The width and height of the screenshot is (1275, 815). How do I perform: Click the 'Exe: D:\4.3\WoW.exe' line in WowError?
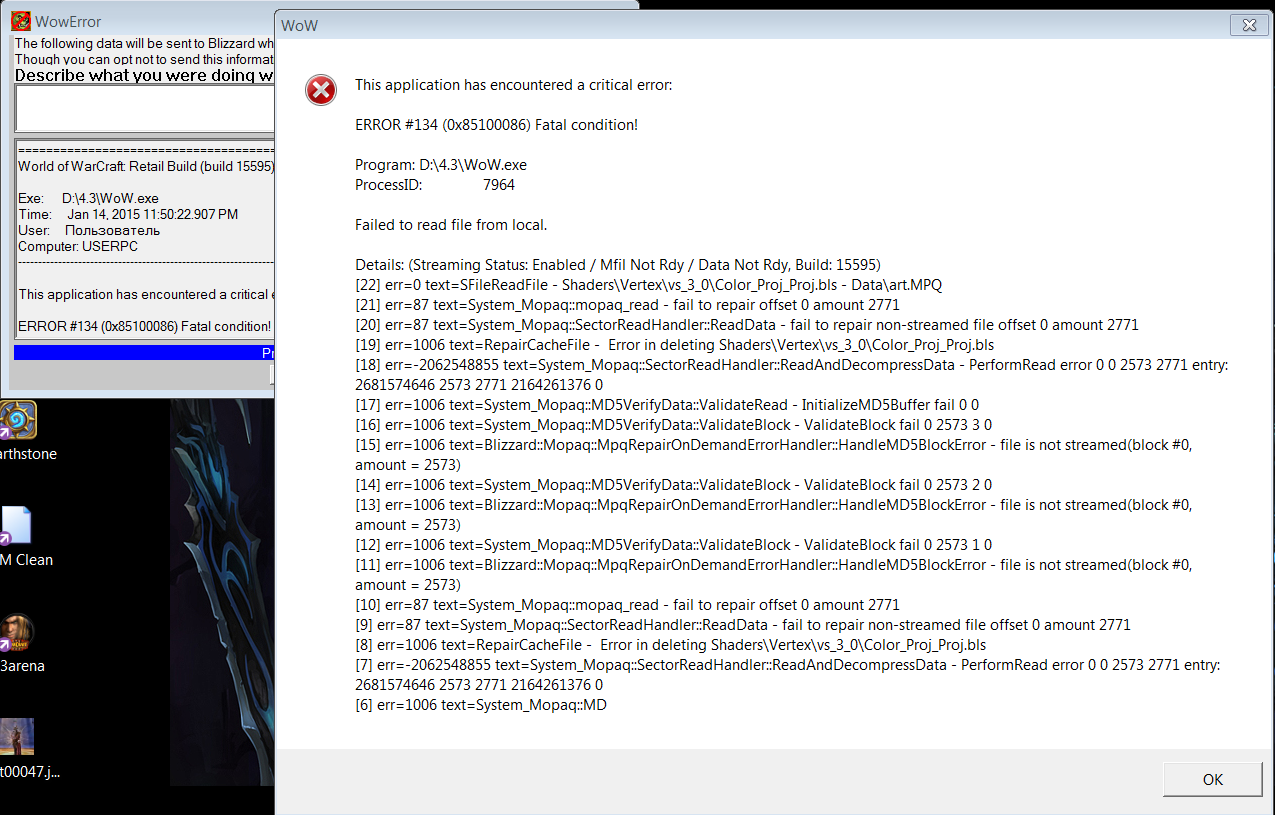[x=88, y=199]
